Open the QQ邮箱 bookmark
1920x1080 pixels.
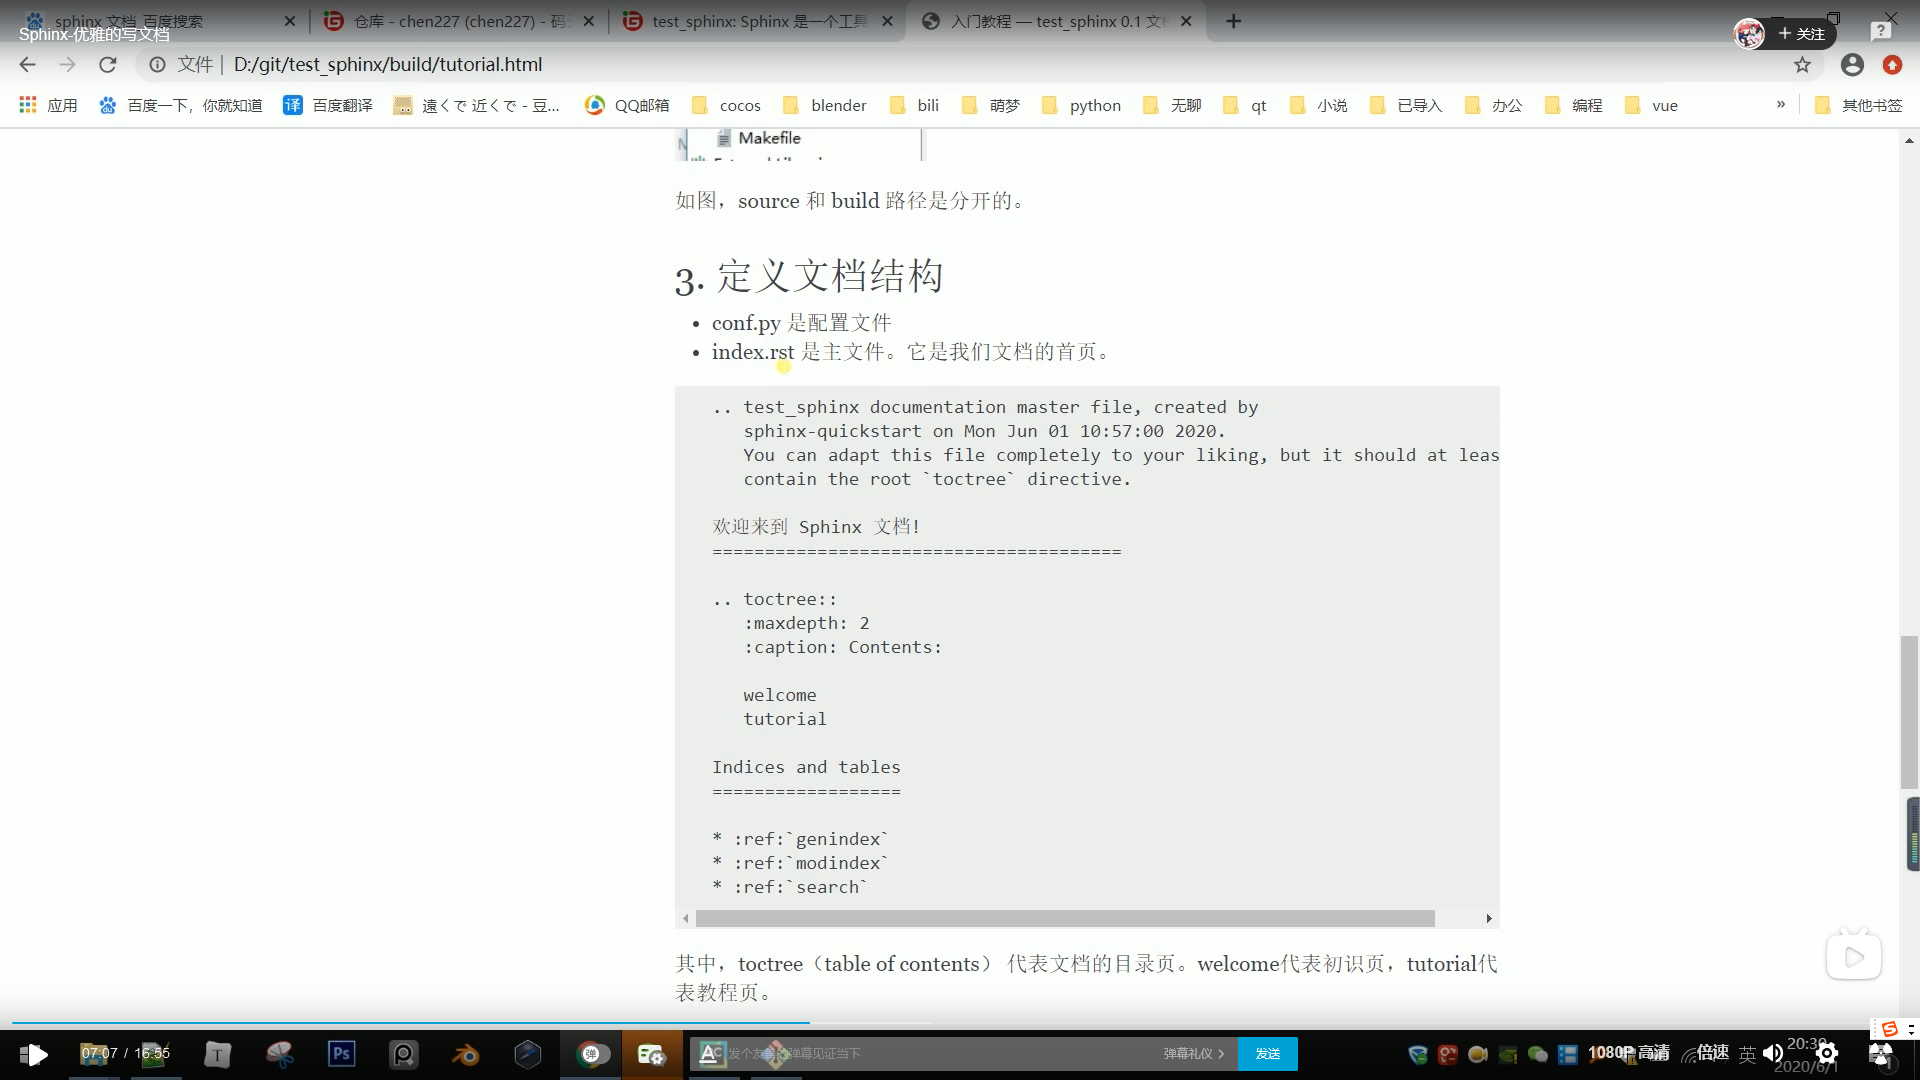click(625, 105)
